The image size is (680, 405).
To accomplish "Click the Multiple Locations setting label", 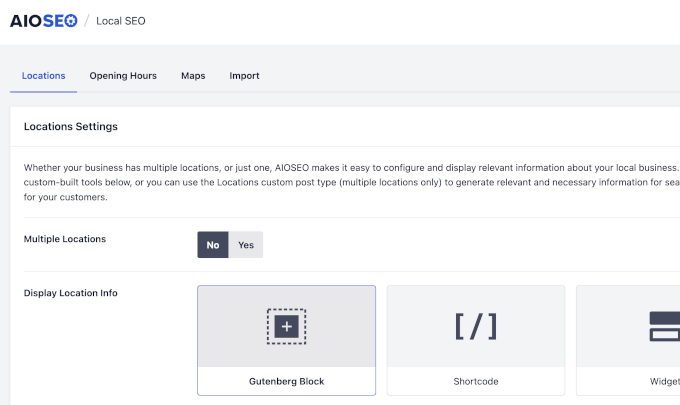I will coord(65,239).
